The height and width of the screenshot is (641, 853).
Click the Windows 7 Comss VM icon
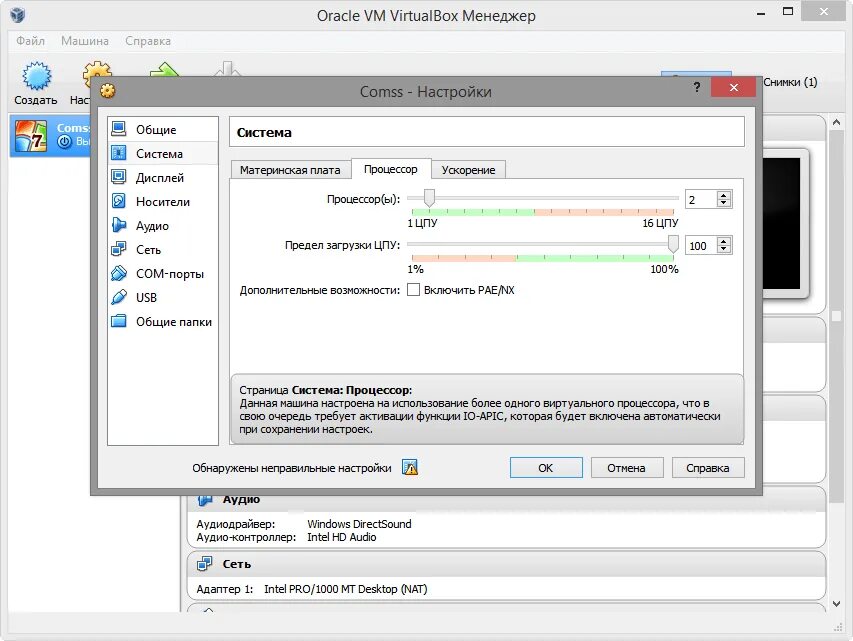tap(30, 135)
